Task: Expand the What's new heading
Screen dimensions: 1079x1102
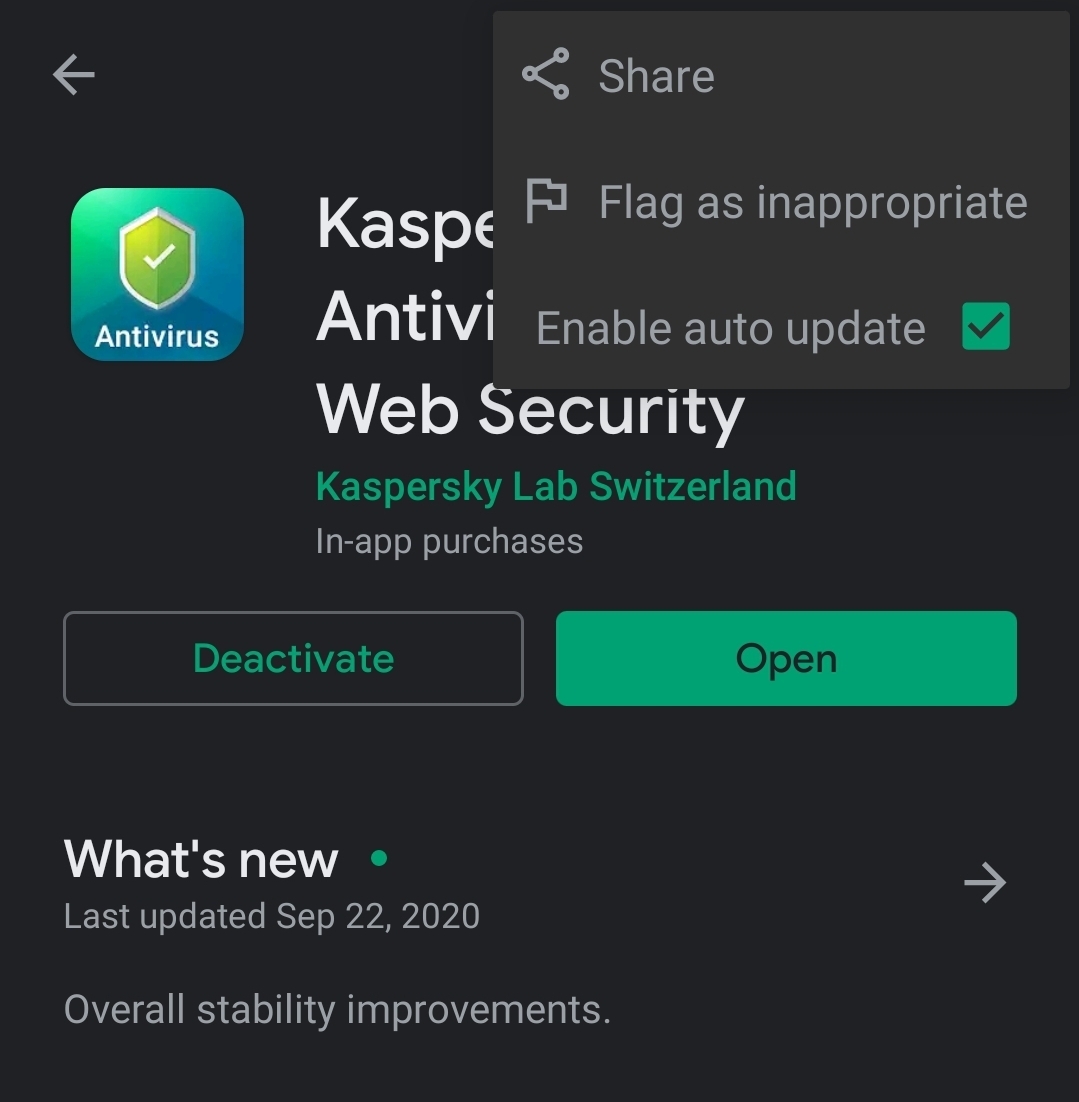Action: point(201,859)
